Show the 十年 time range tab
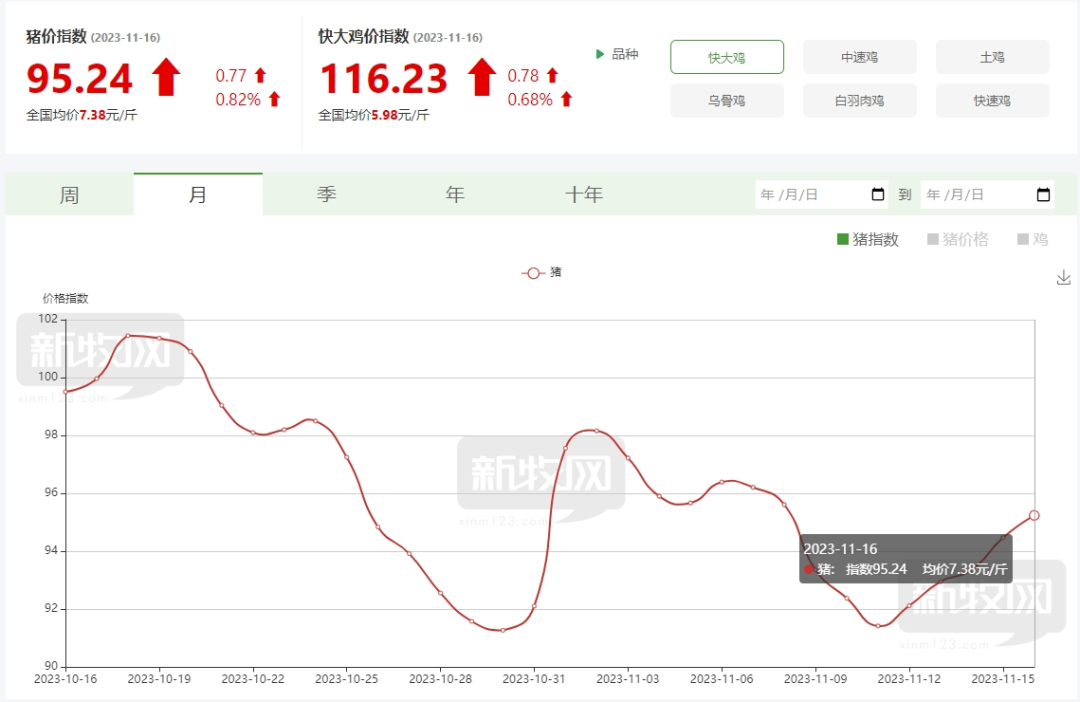Screen dimensions: 1080x702 583,194
